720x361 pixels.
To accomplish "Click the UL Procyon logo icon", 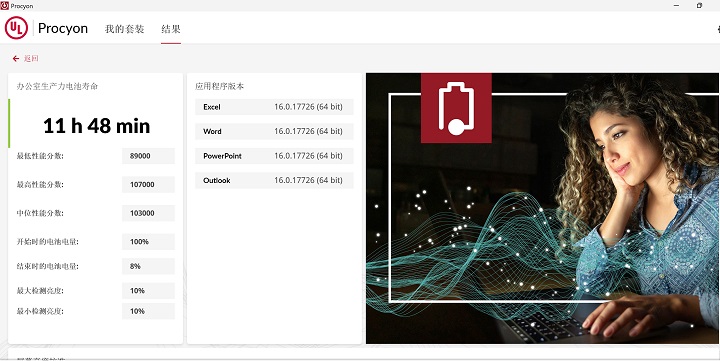I will point(17,28).
